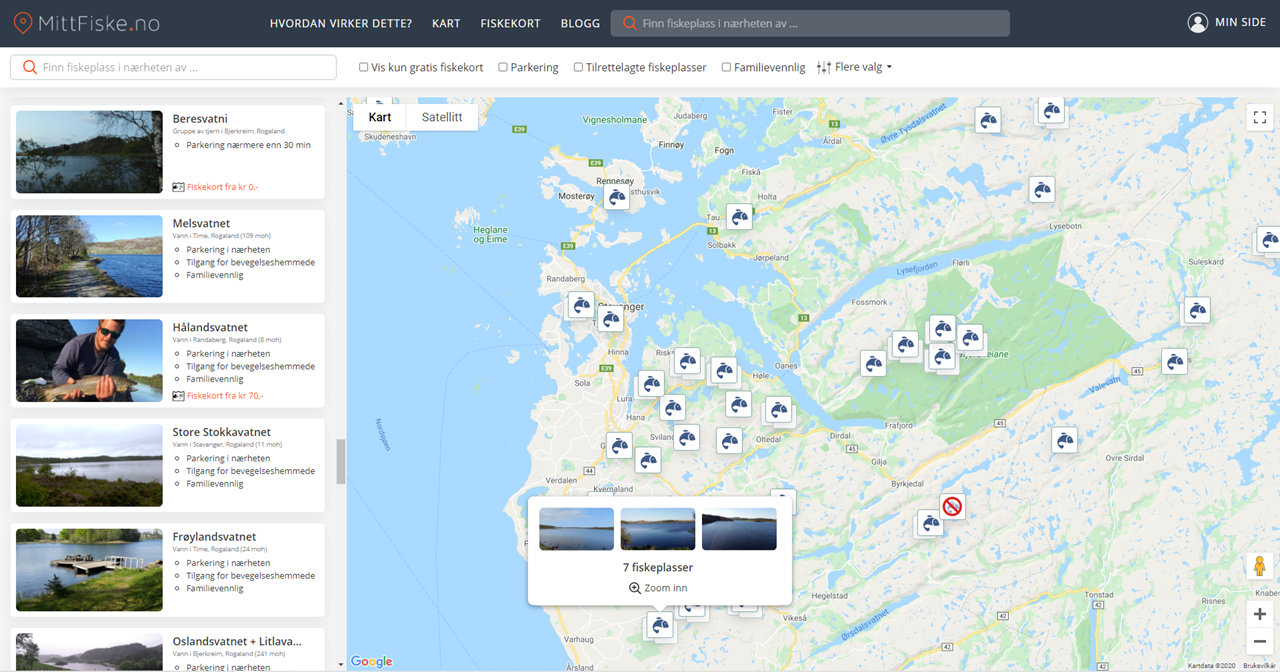Select the fish marker near Tau
1280x672 pixels.
tap(739, 216)
